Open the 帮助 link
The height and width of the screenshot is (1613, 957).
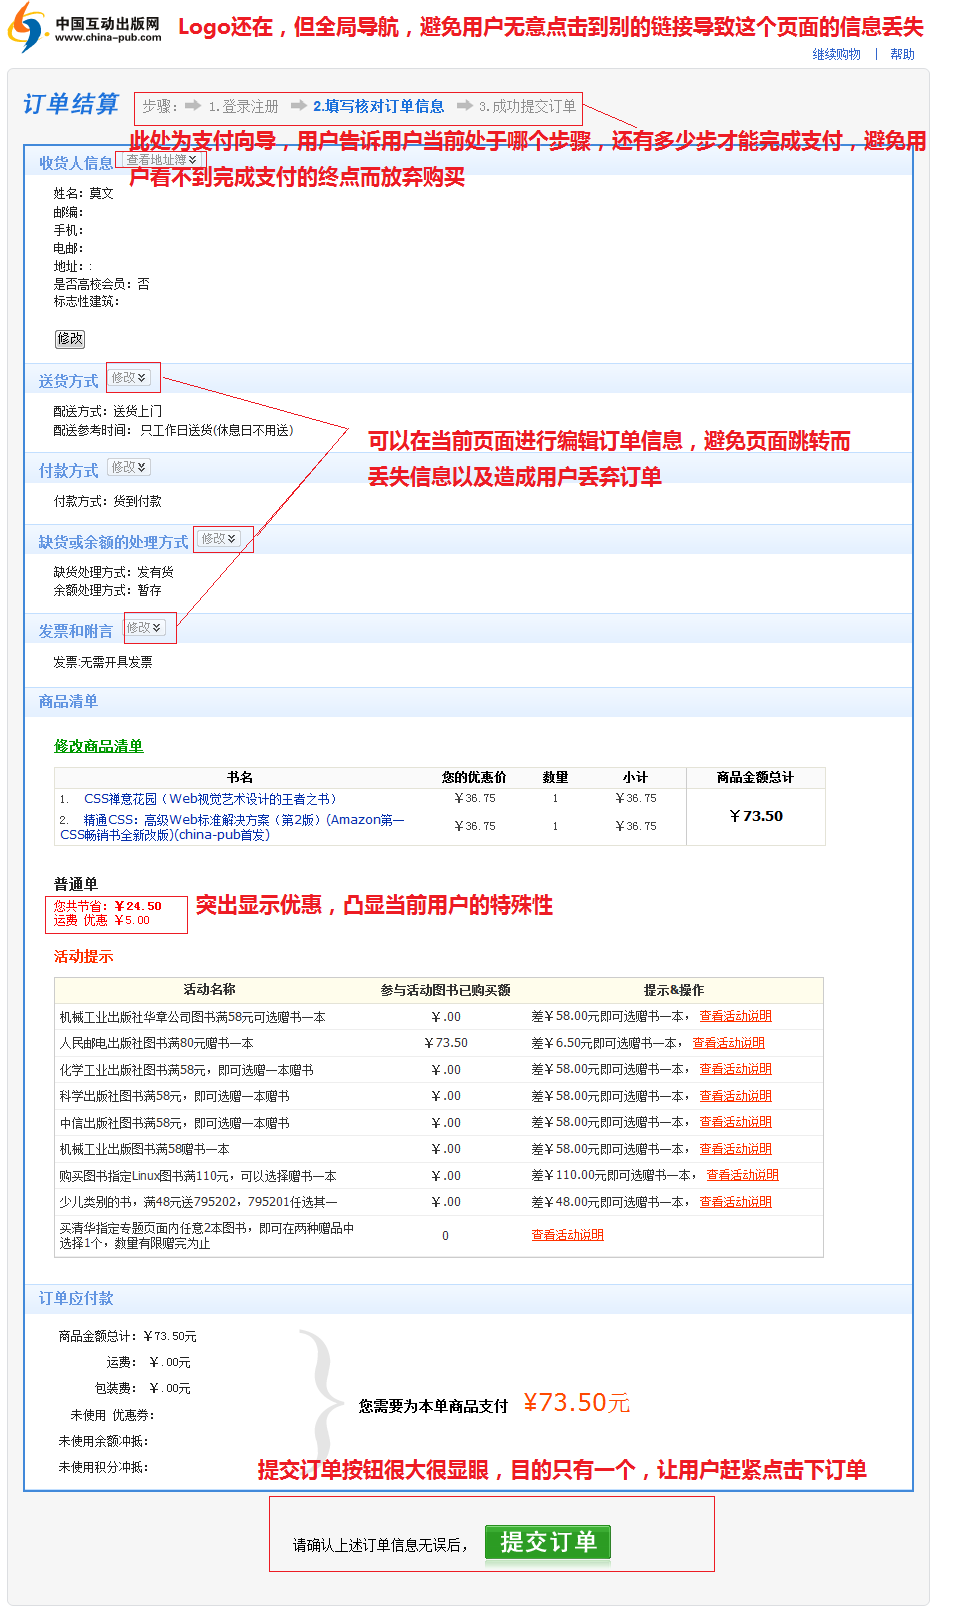tap(902, 54)
